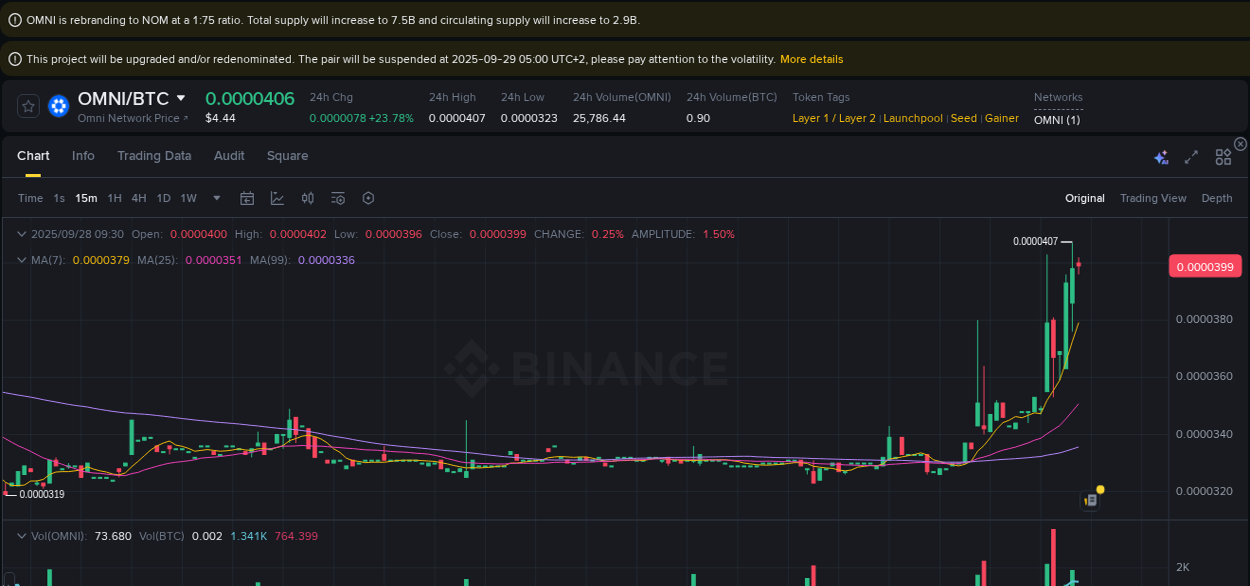The width and height of the screenshot is (1250, 586).
Task: Open the Square tab
Action: coord(287,156)
